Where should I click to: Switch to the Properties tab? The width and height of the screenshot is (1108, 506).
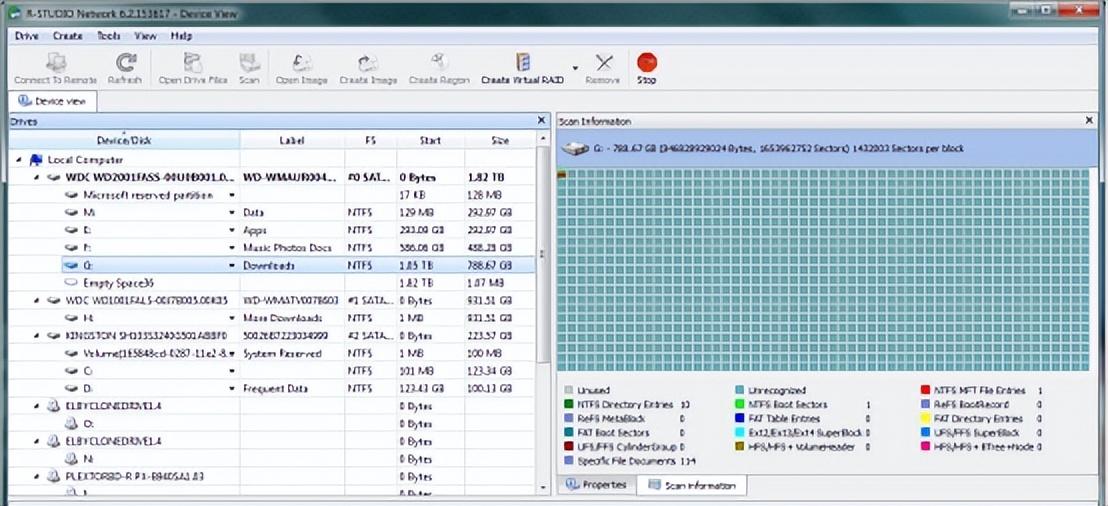(596, 485)
